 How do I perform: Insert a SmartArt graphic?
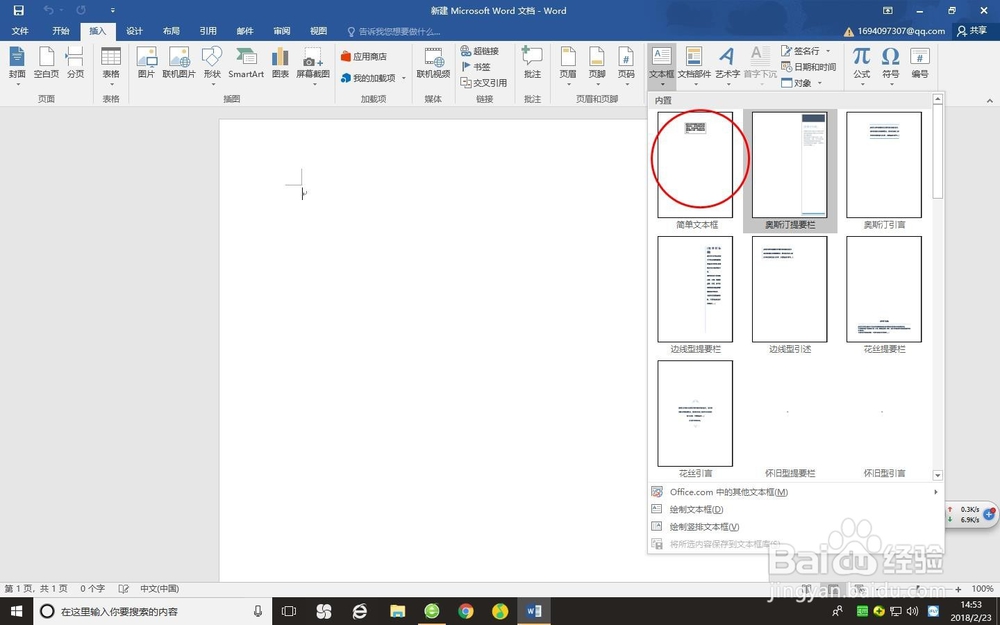[x=246, y=64]
